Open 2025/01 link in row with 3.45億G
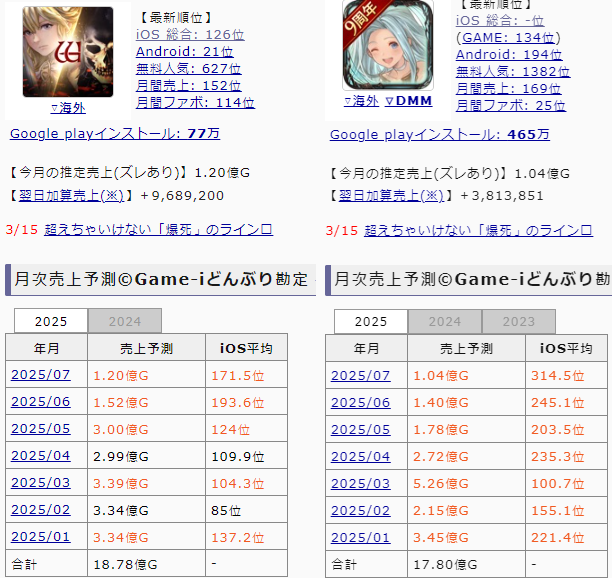The height and width of the screenshot is (578, 612). 361,537
